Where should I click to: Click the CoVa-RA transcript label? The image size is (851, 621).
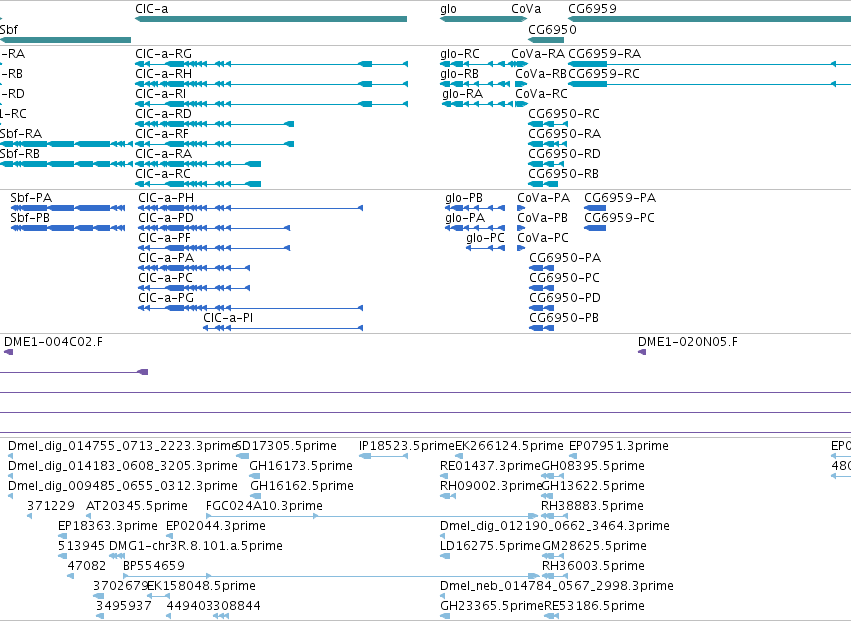pos(538,54)
